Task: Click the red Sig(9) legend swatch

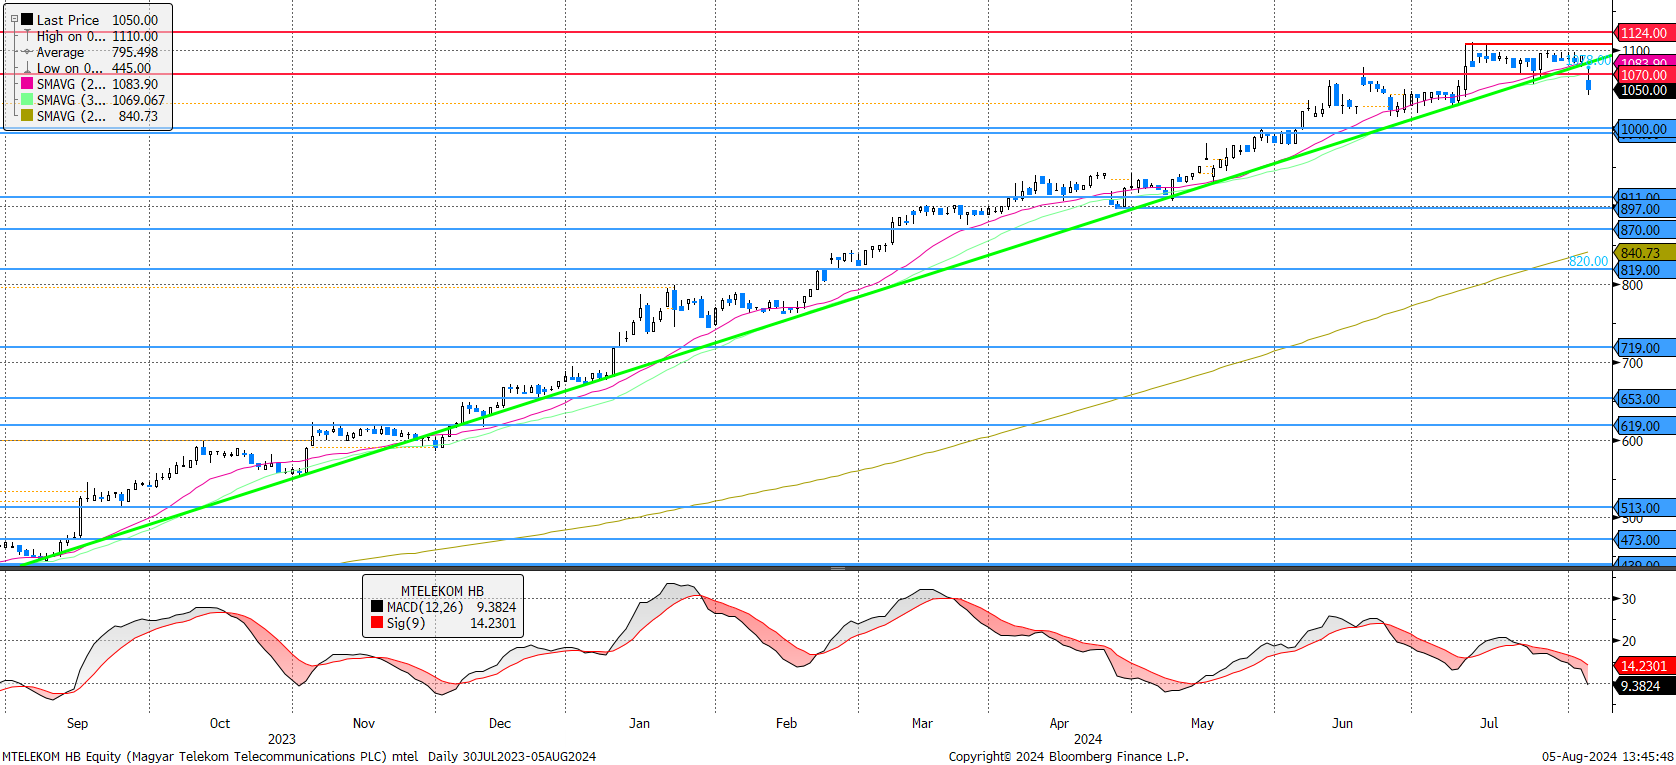Action: coord(377,623)
